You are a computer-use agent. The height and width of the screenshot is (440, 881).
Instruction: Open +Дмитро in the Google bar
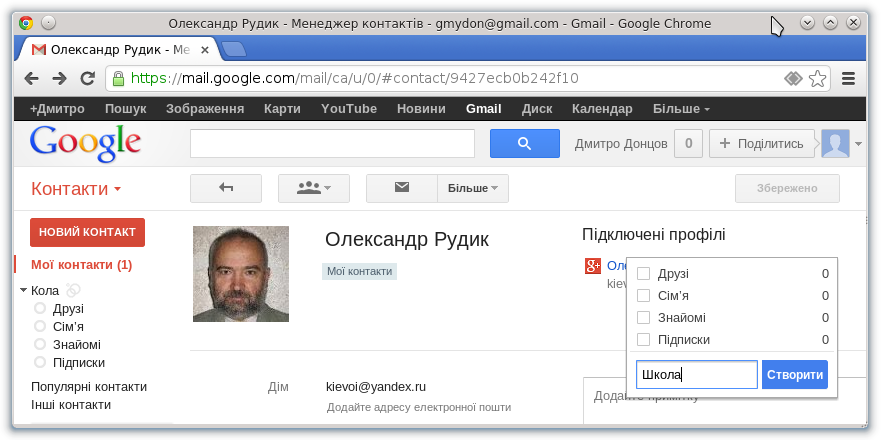[x=57, y=108]
